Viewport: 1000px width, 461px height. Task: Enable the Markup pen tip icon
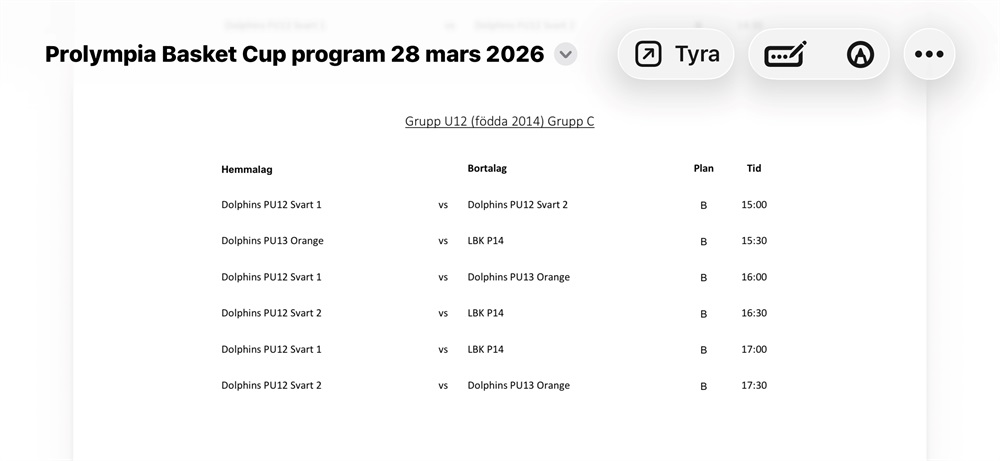click(860, 54)
